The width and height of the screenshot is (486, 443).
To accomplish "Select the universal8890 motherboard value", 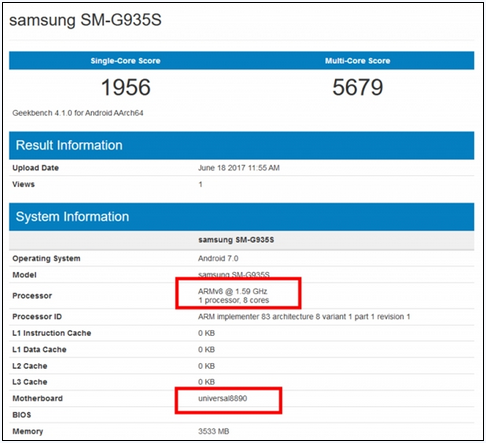I will 223,399.
